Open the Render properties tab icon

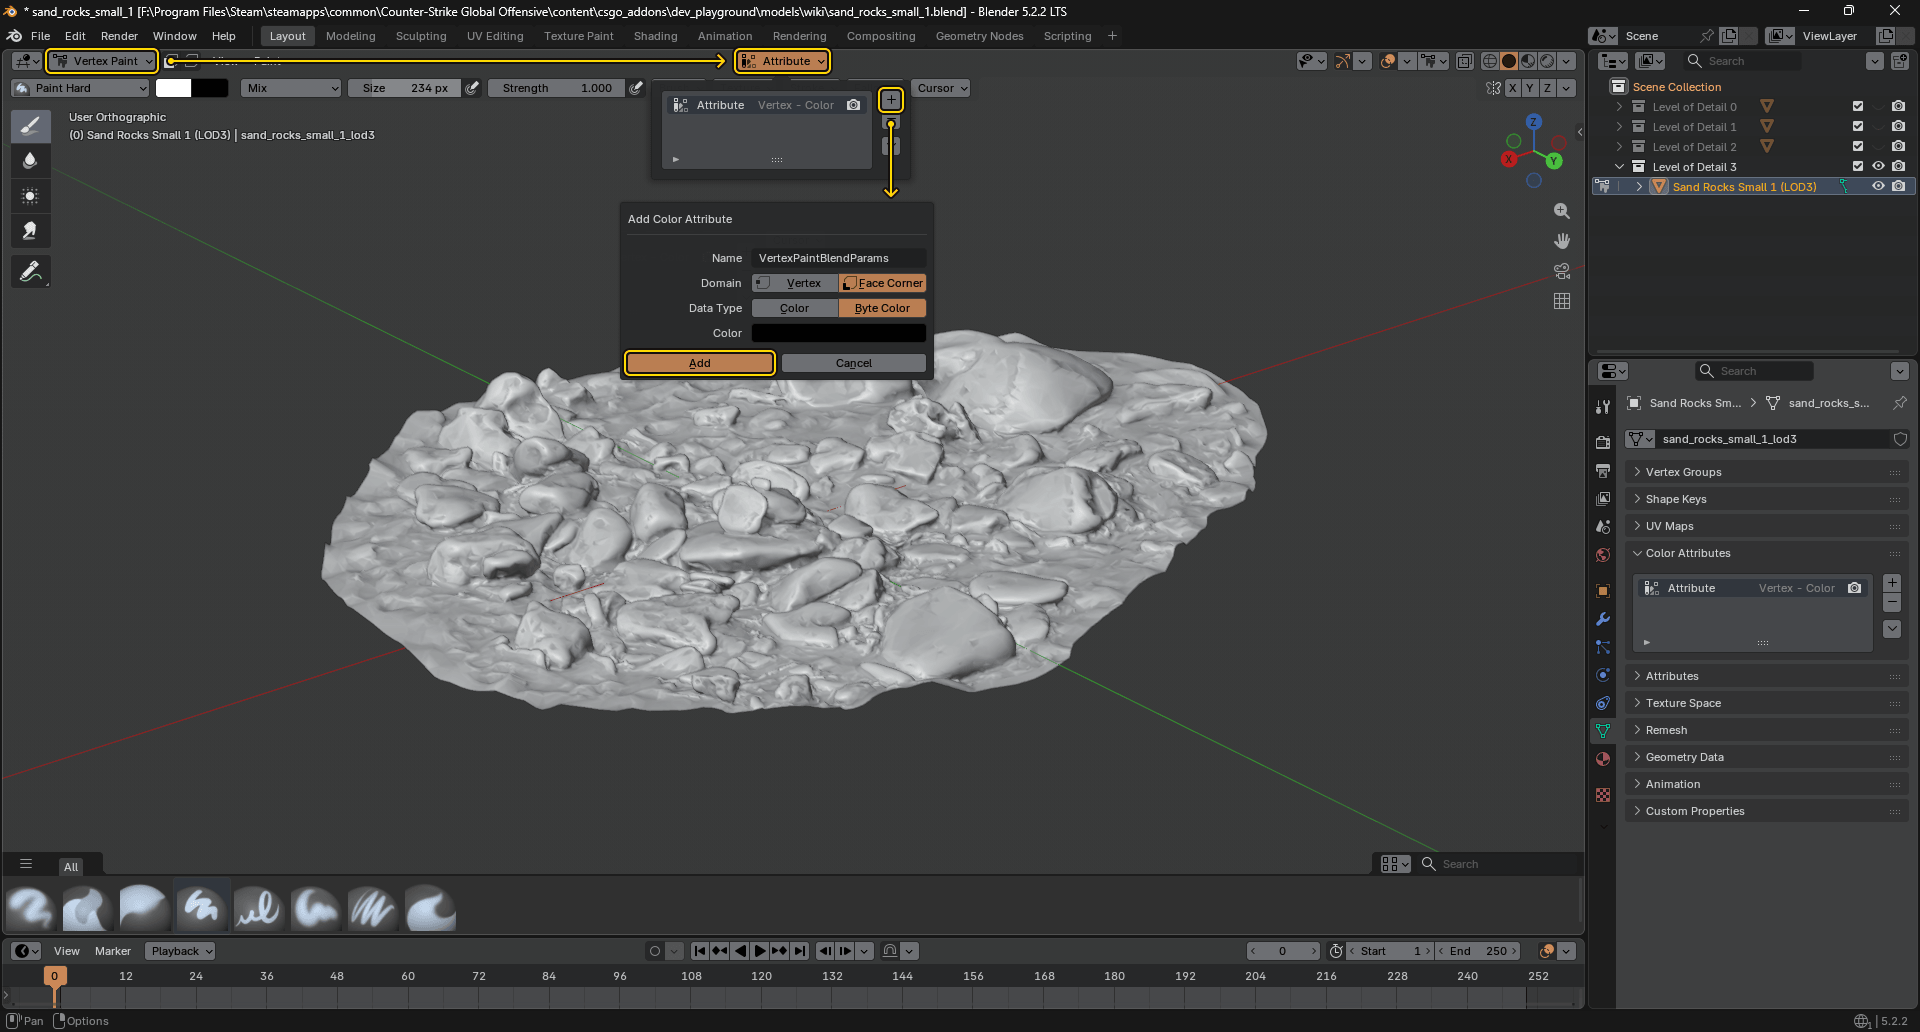[x=1603, y=442]
